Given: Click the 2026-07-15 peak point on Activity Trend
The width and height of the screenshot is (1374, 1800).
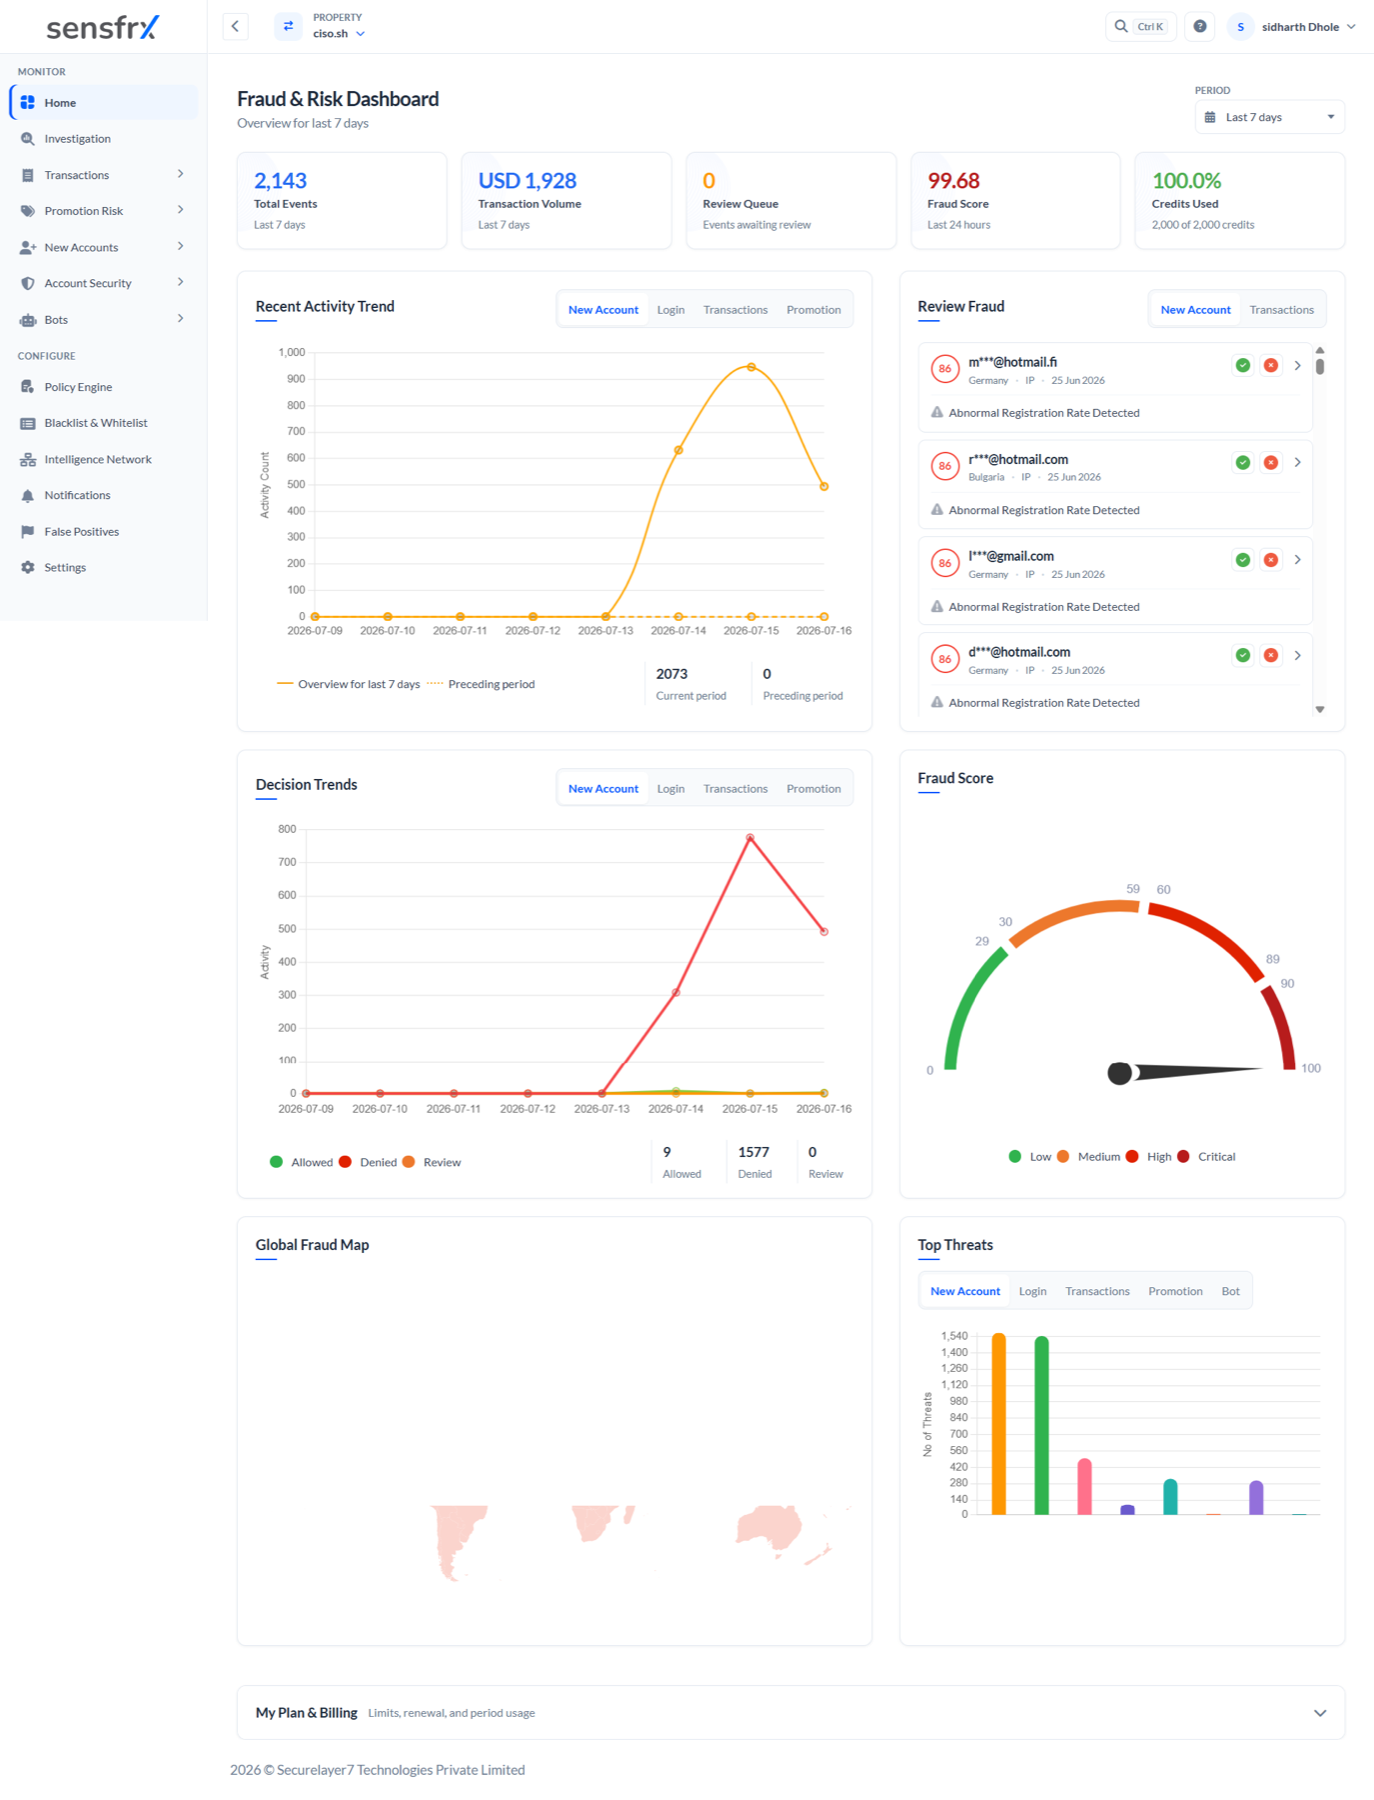Looking at the screenshot, I should (751, 367).
